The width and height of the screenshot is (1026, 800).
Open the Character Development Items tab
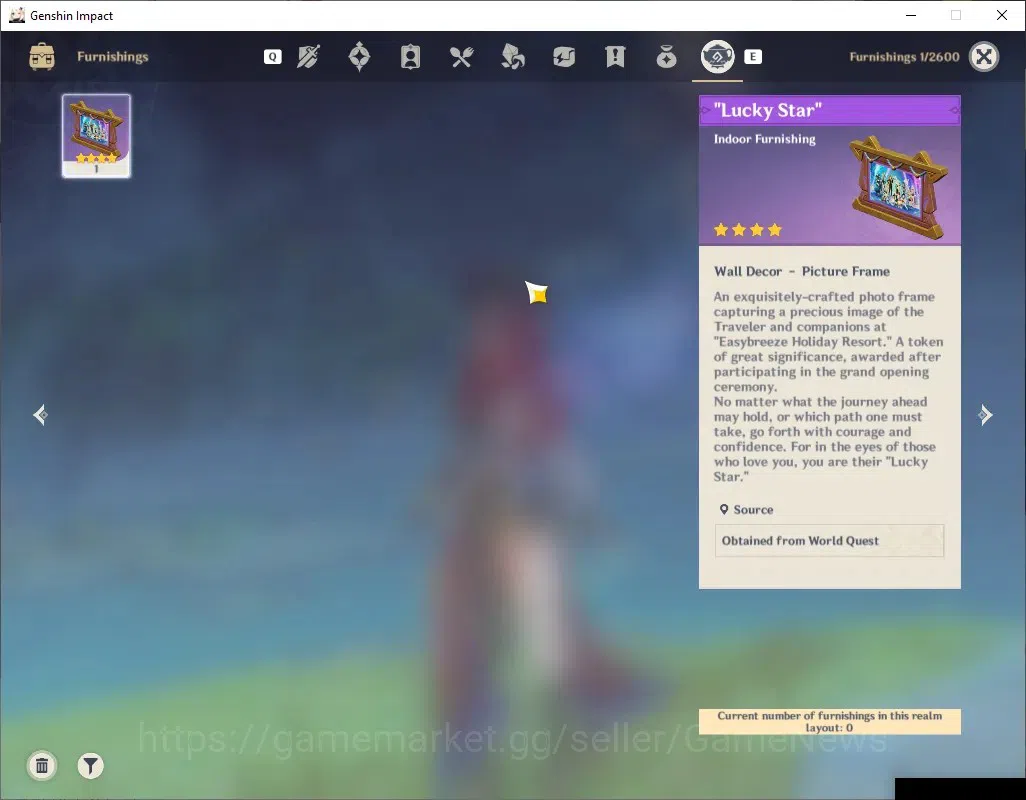pos(410,57)
